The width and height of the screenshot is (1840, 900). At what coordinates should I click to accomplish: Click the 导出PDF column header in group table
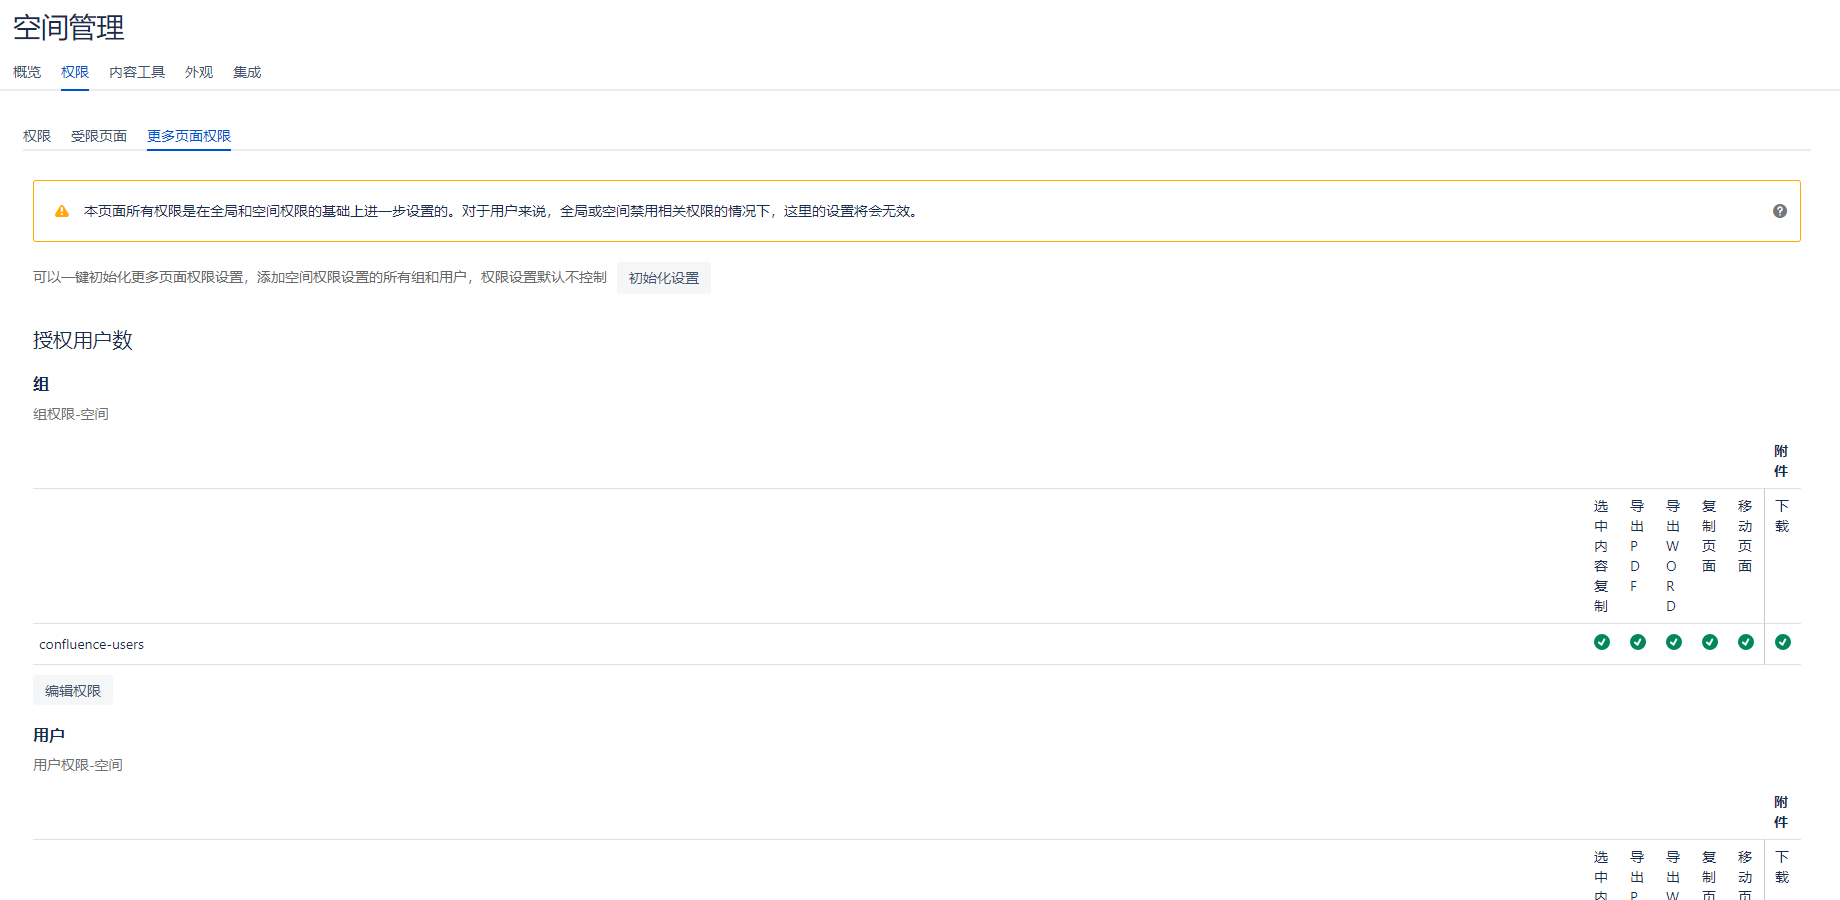pyautogui.click(x=1636, y=546)
